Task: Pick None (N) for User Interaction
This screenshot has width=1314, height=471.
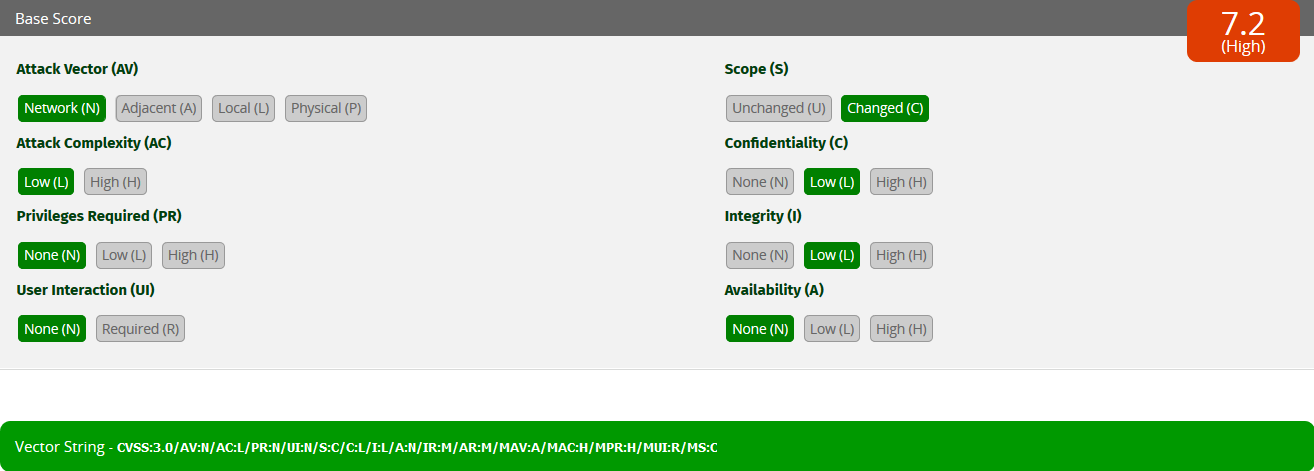Action: 52,329
